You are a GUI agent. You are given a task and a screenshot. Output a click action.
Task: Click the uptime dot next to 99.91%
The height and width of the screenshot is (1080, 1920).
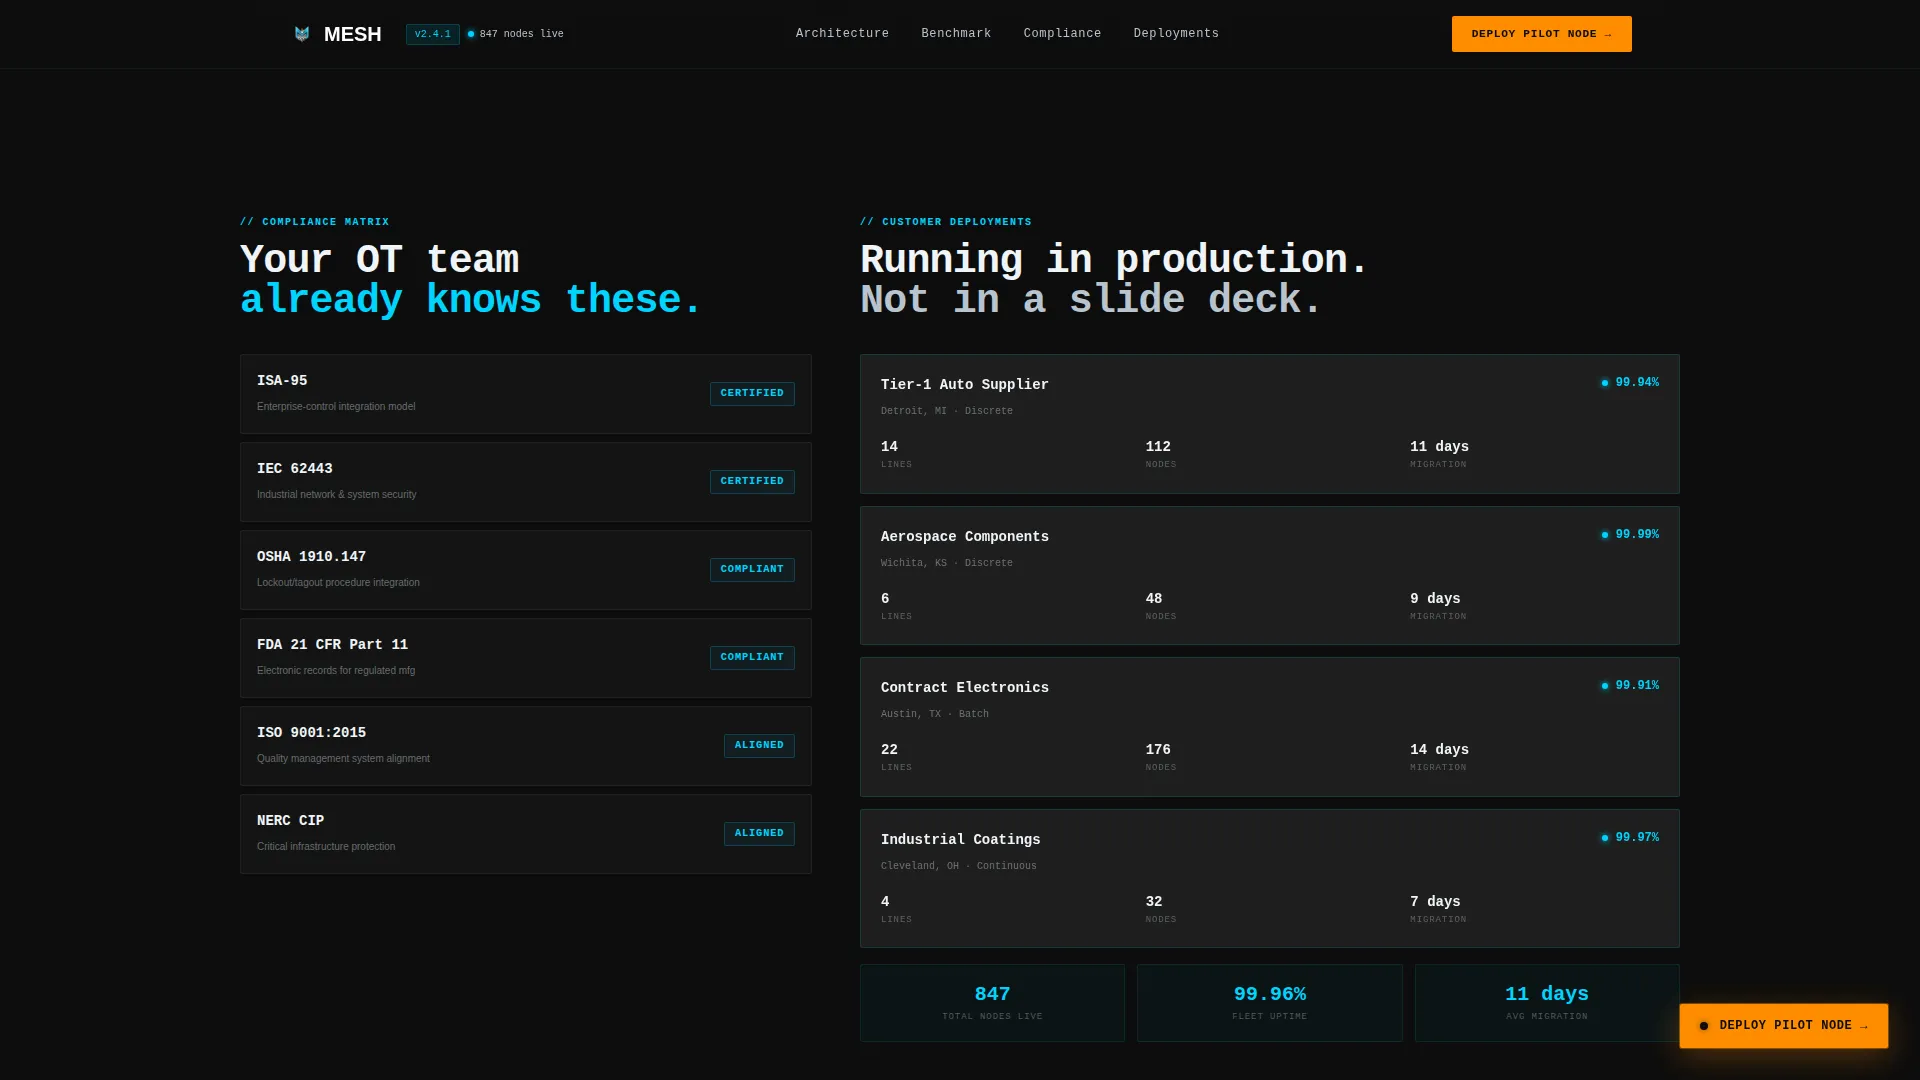1605,686
